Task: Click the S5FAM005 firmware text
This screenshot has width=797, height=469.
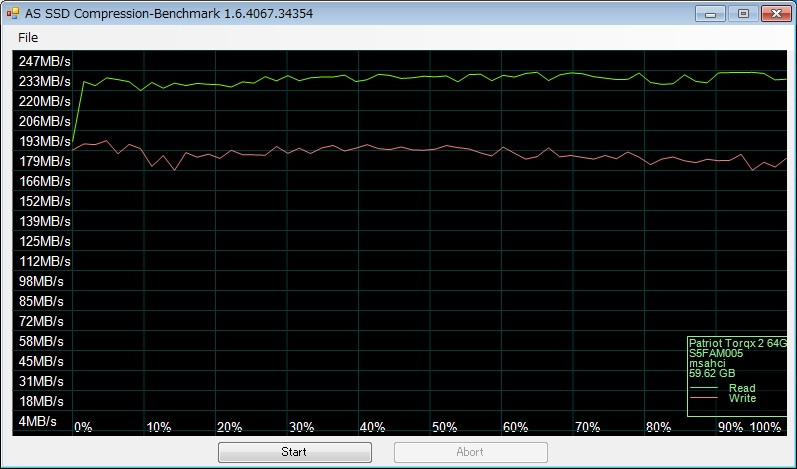Action: pos(716,354)
